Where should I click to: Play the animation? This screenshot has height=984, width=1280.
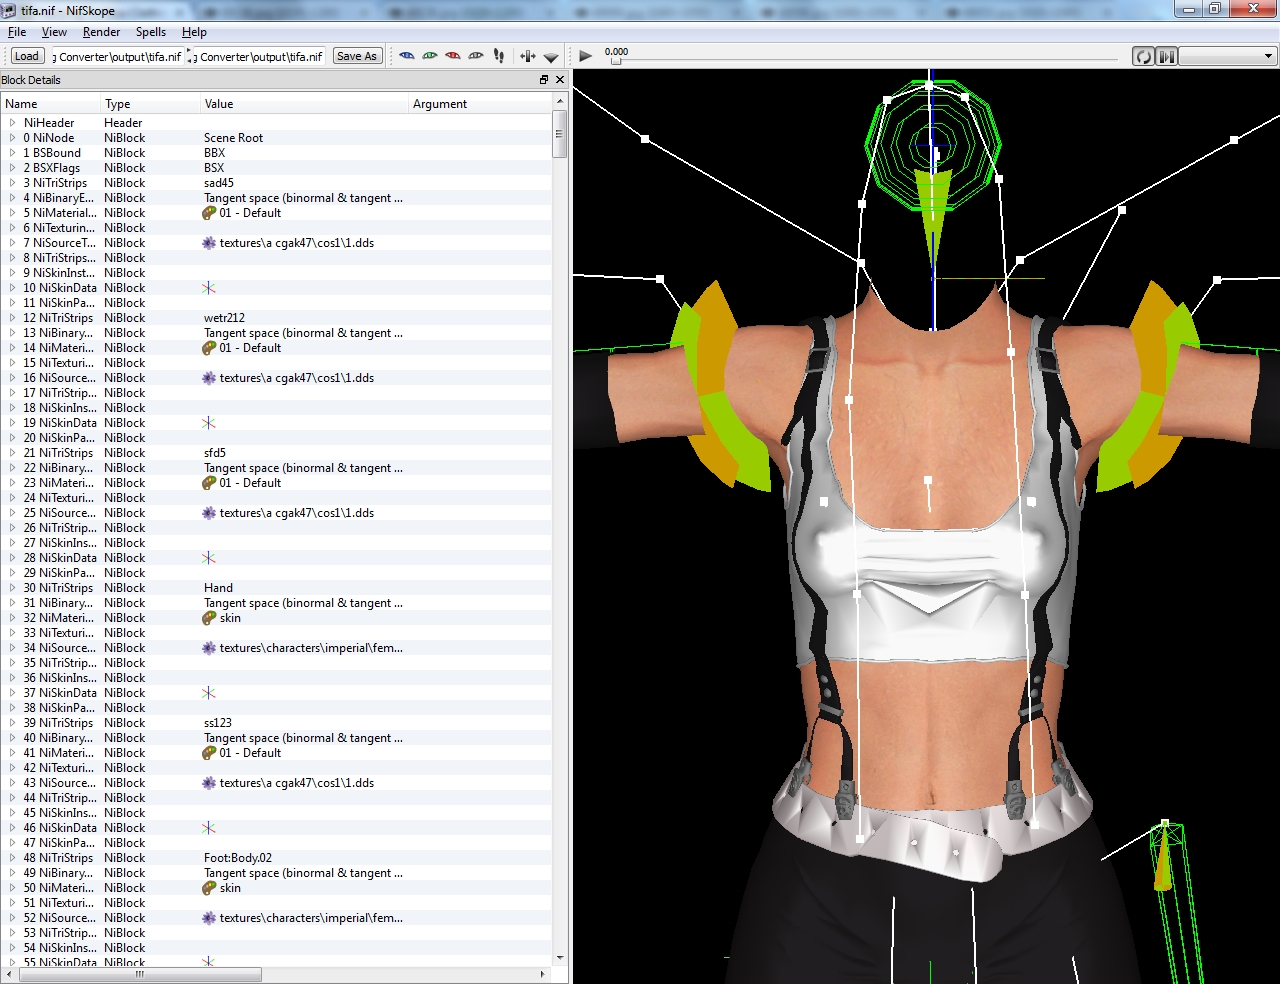click(x=586, y=56)
